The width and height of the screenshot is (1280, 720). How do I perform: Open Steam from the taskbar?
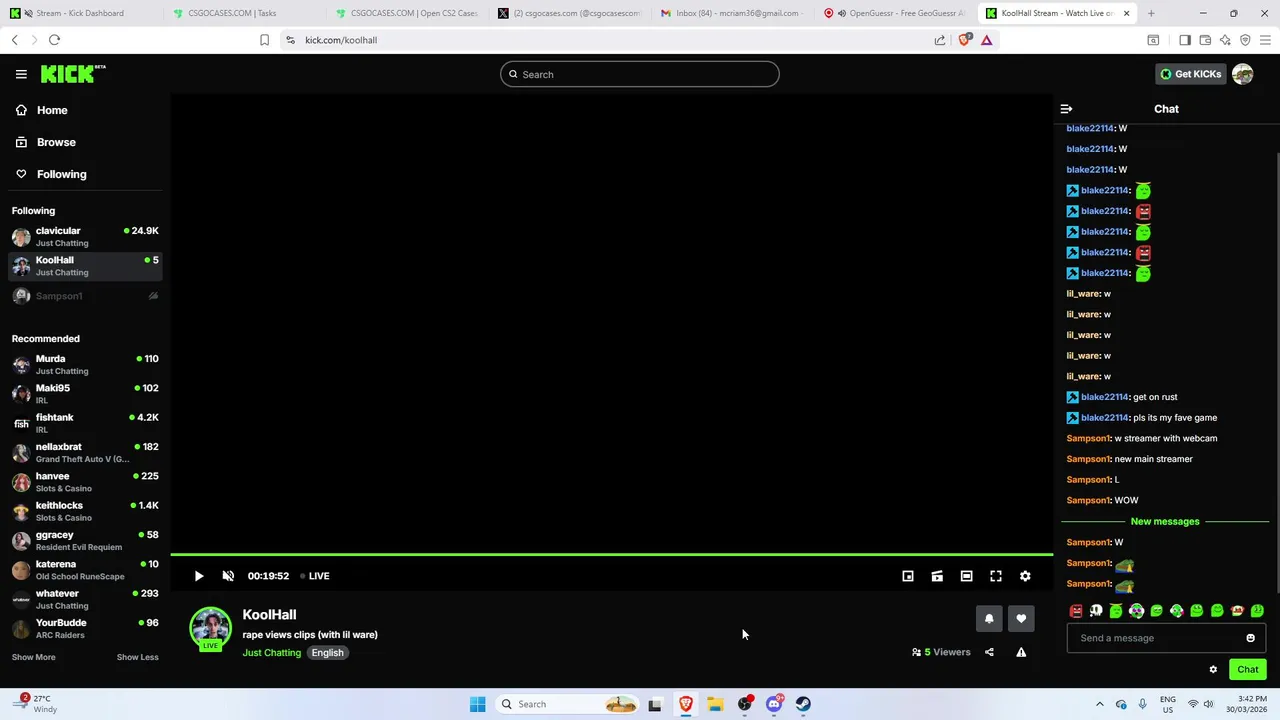(x=803, y=704)
